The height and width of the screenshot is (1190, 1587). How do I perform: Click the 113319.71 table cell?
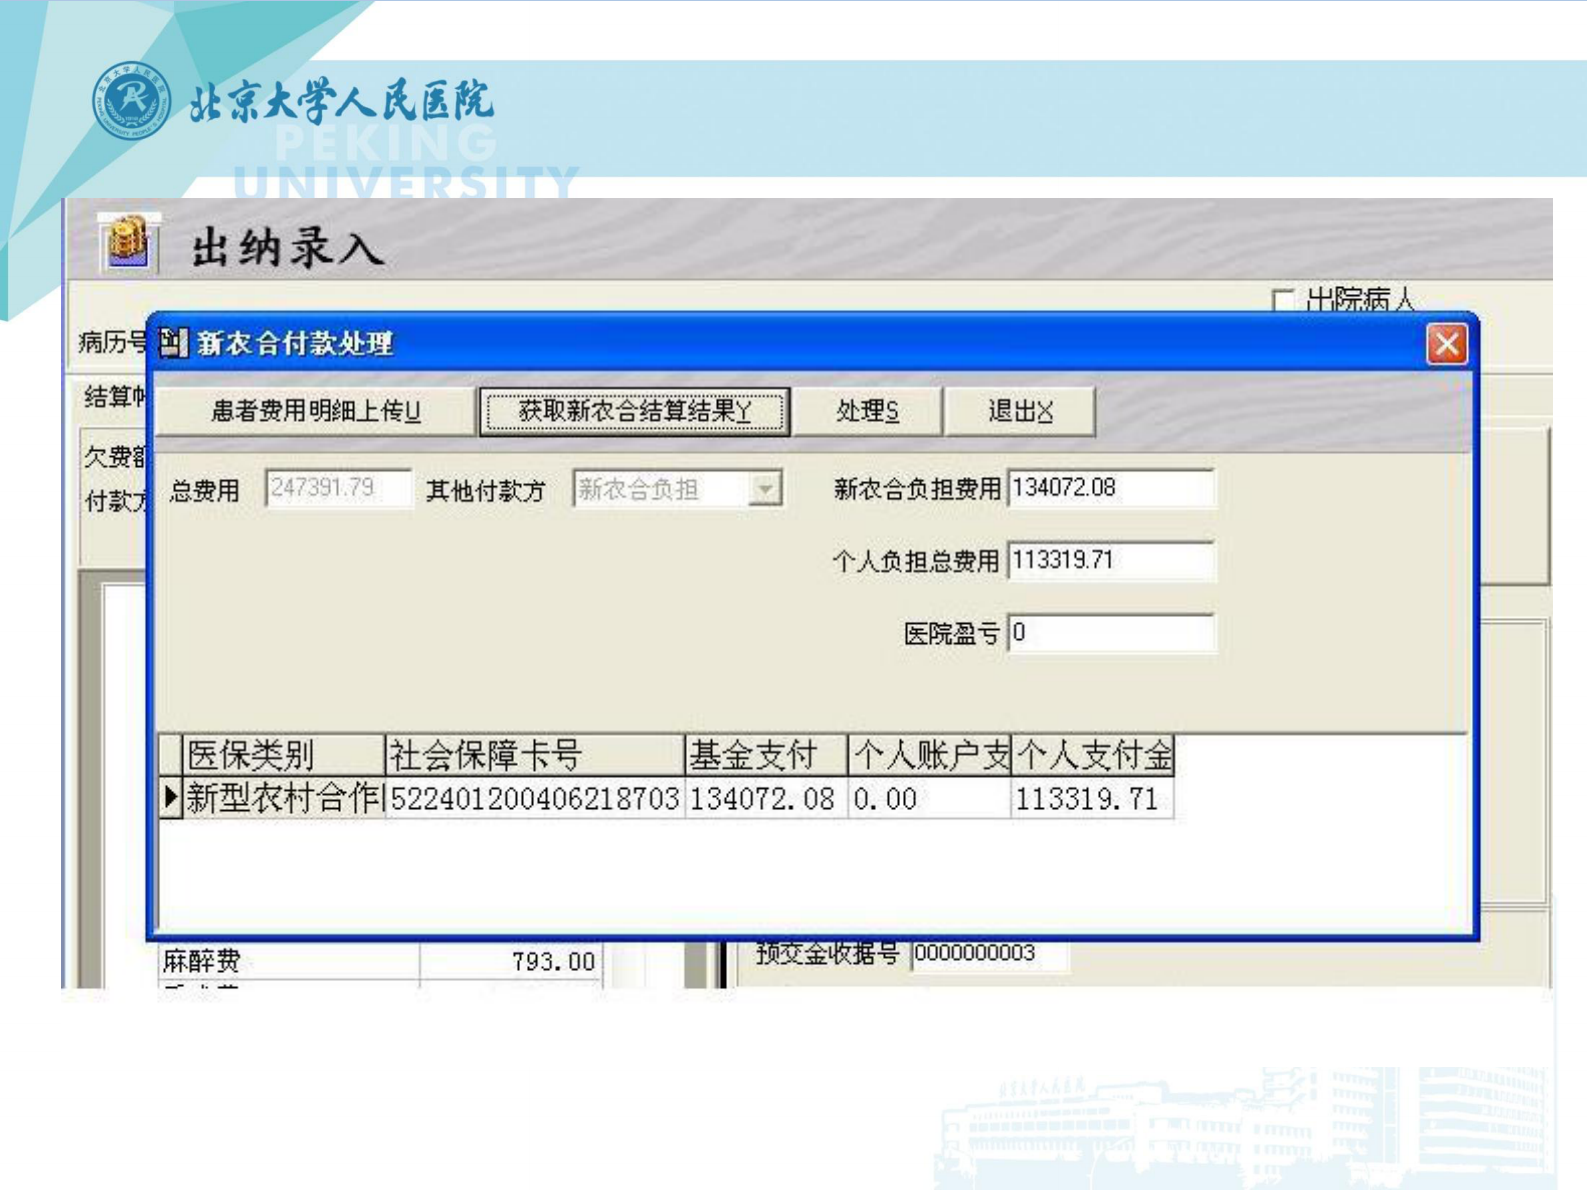(1093, 798)
